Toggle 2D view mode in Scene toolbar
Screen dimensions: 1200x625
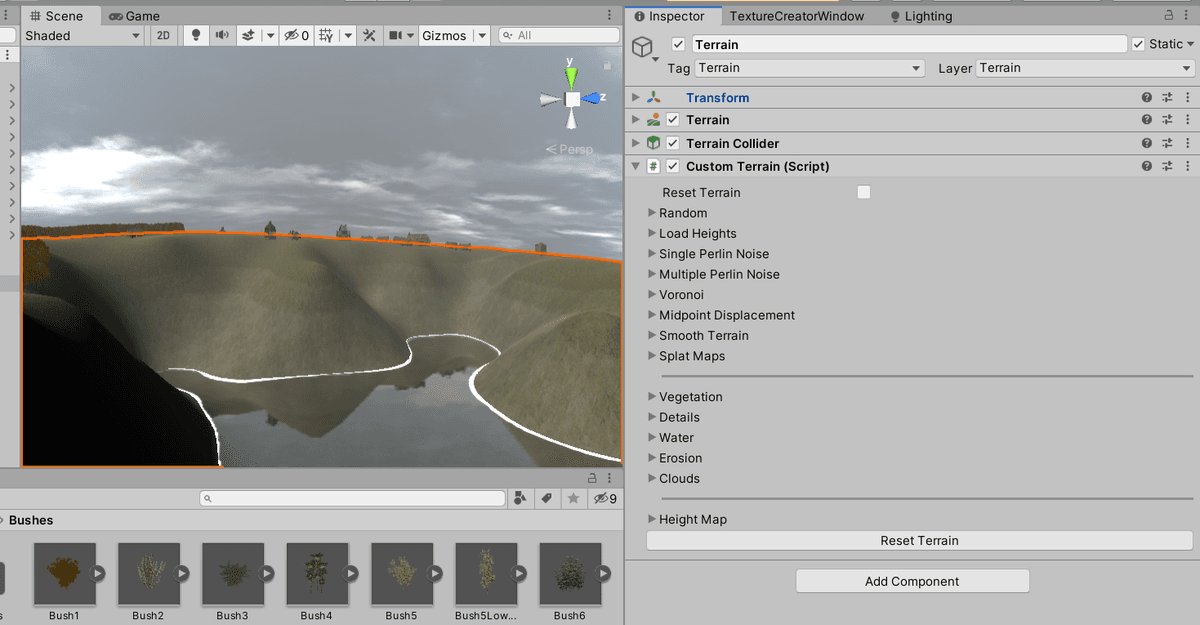tap(165, 35)
